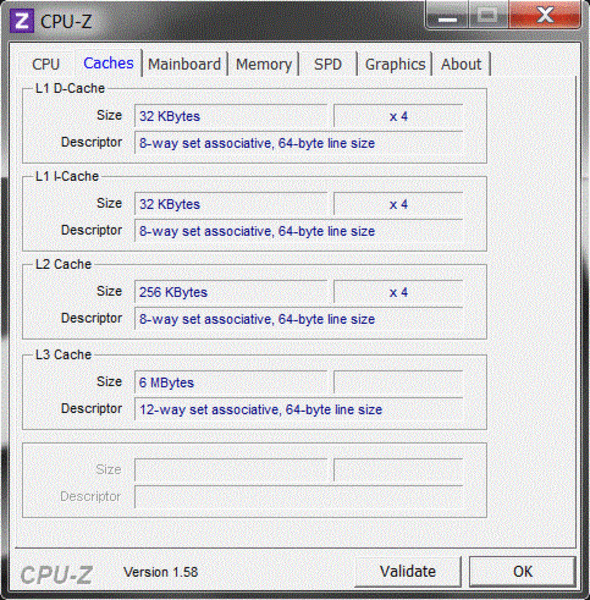Click the L1 D-Cache descriptor field
The height and width of the screenshot is (600, 590).
[299, 143]
